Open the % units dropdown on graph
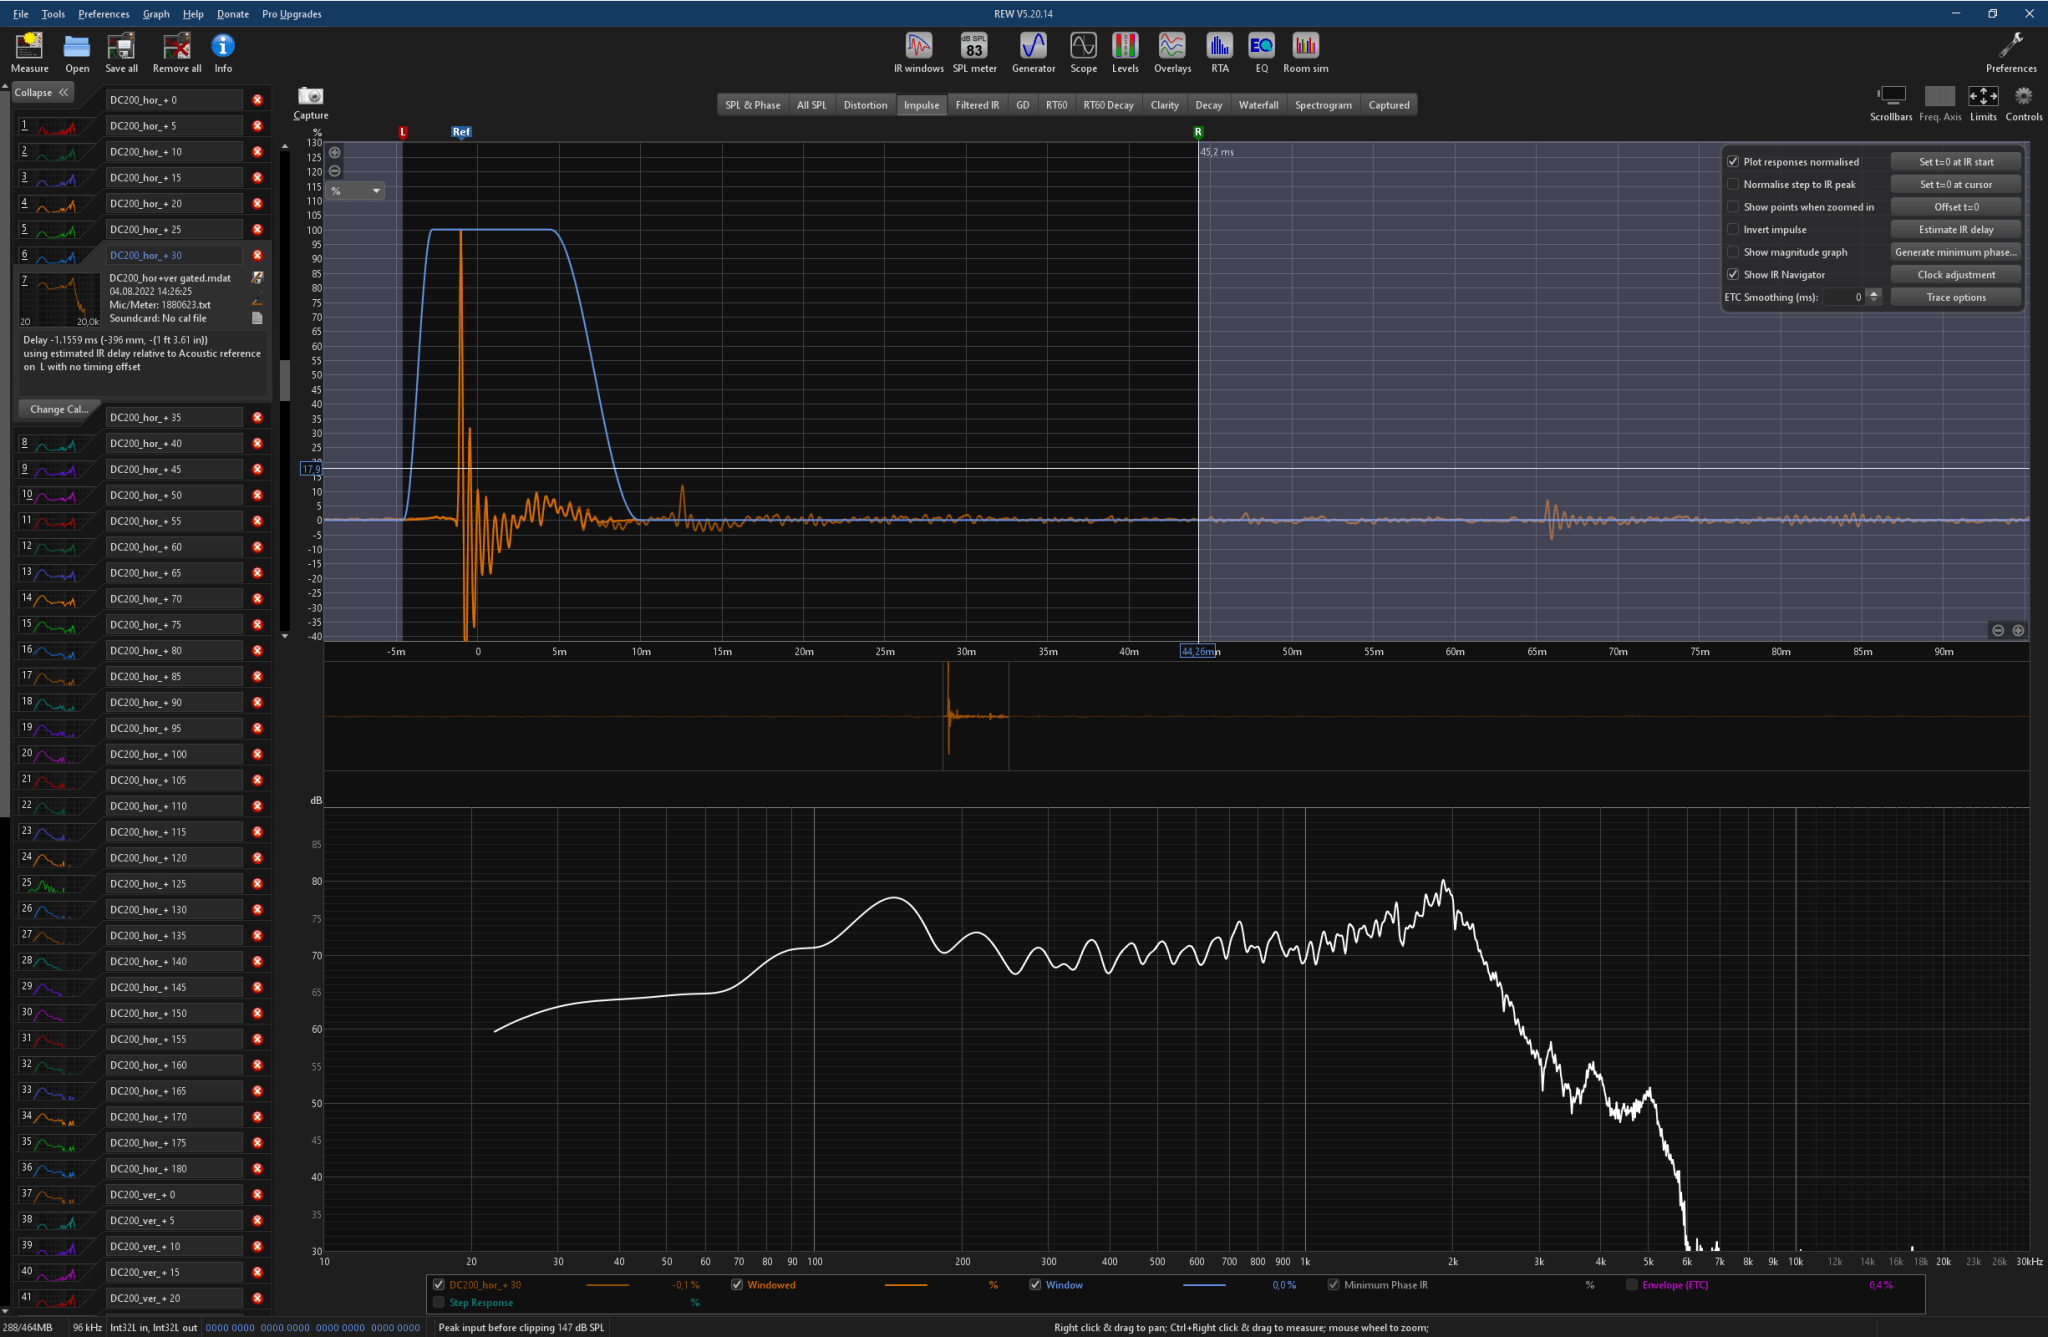Viewport: 2048px width, 1337px height. 355,191
